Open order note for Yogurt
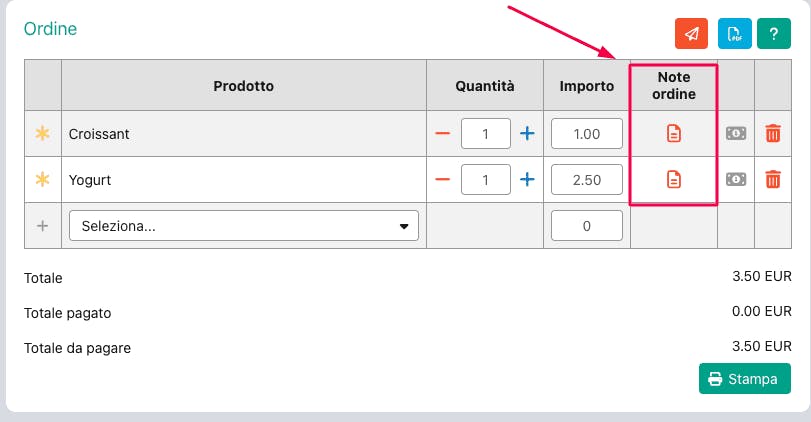Screen dimensions: 811x422 point(674,180)
